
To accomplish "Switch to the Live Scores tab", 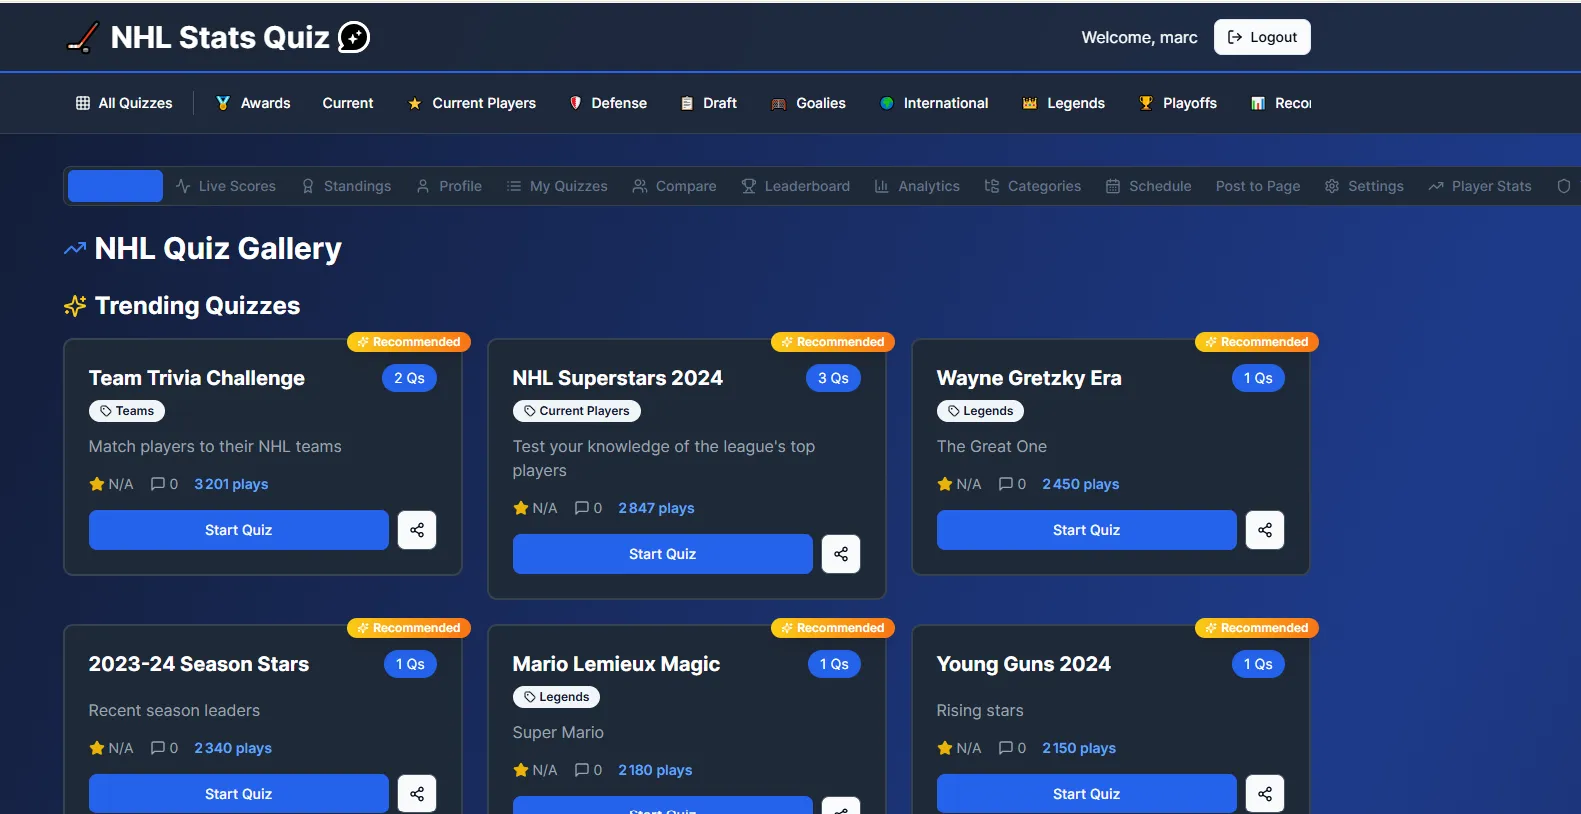I will pyautogui.click(x=226, y=186).
